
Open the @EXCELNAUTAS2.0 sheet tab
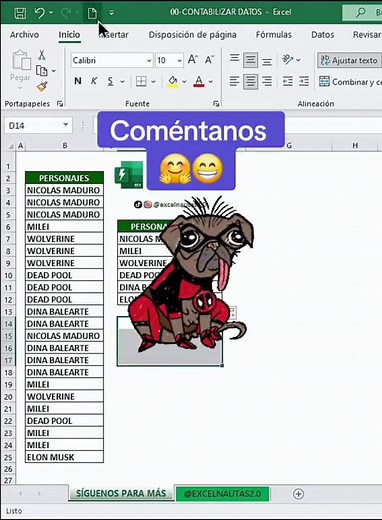click(x=222, y=493)
